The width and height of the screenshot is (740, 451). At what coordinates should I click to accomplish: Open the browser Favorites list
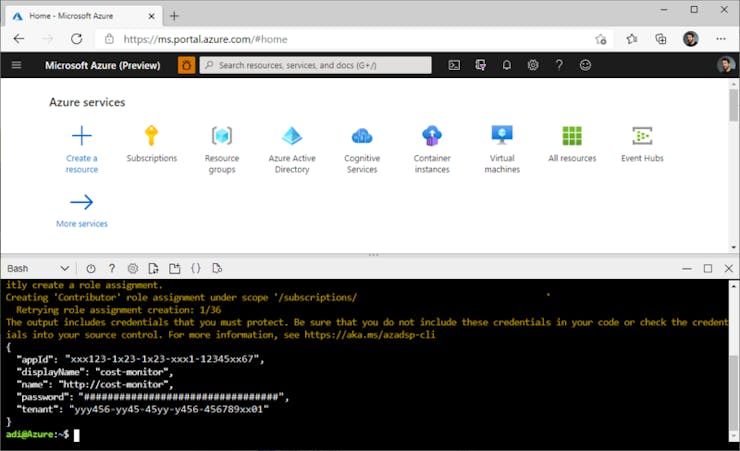632,39
